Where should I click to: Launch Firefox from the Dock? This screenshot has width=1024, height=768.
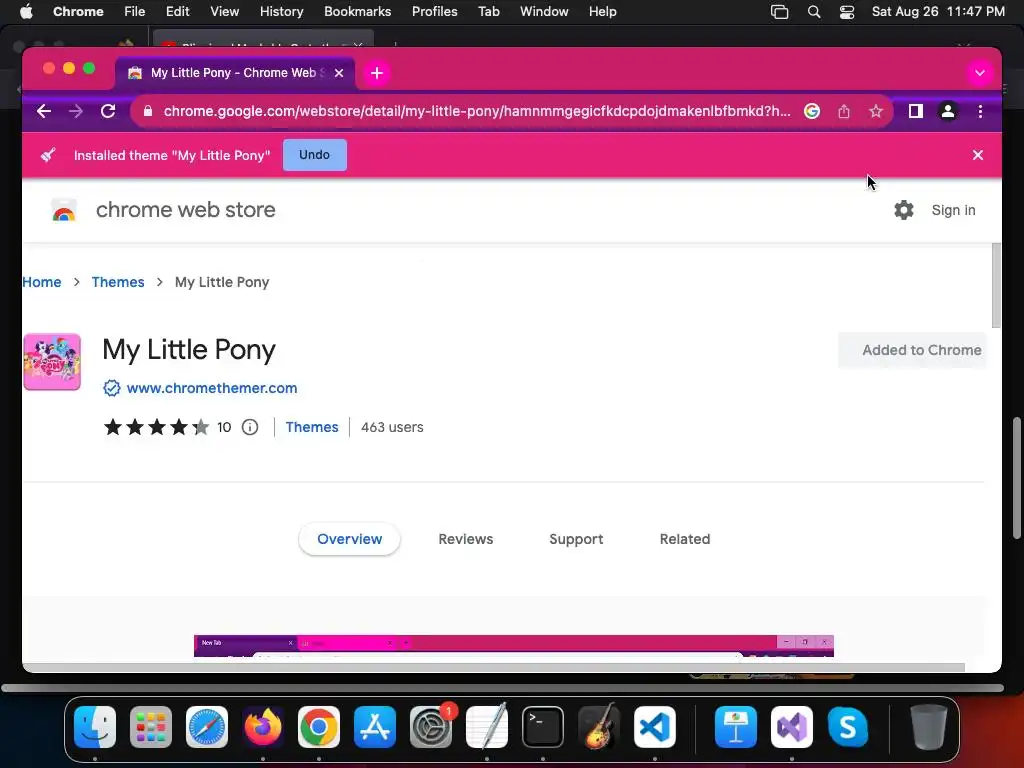[263, 727]
